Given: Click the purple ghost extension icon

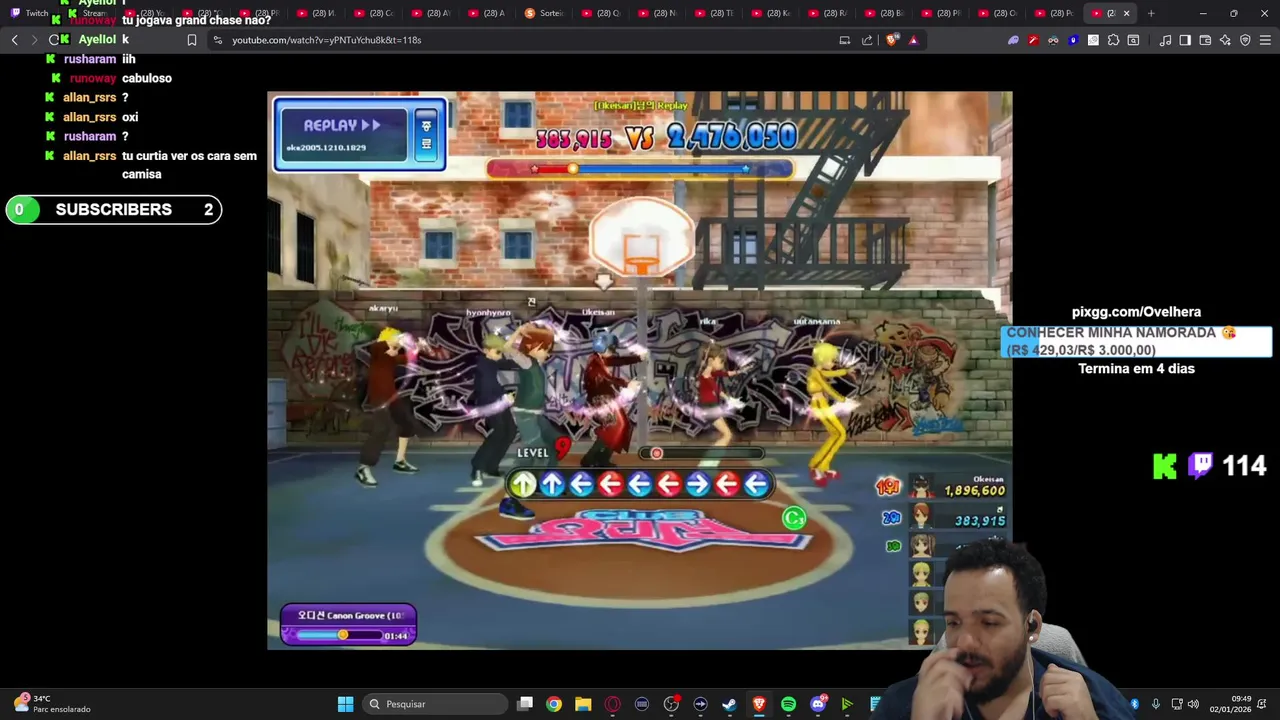Looking at the screenshot, I should tap(1013, 40).
